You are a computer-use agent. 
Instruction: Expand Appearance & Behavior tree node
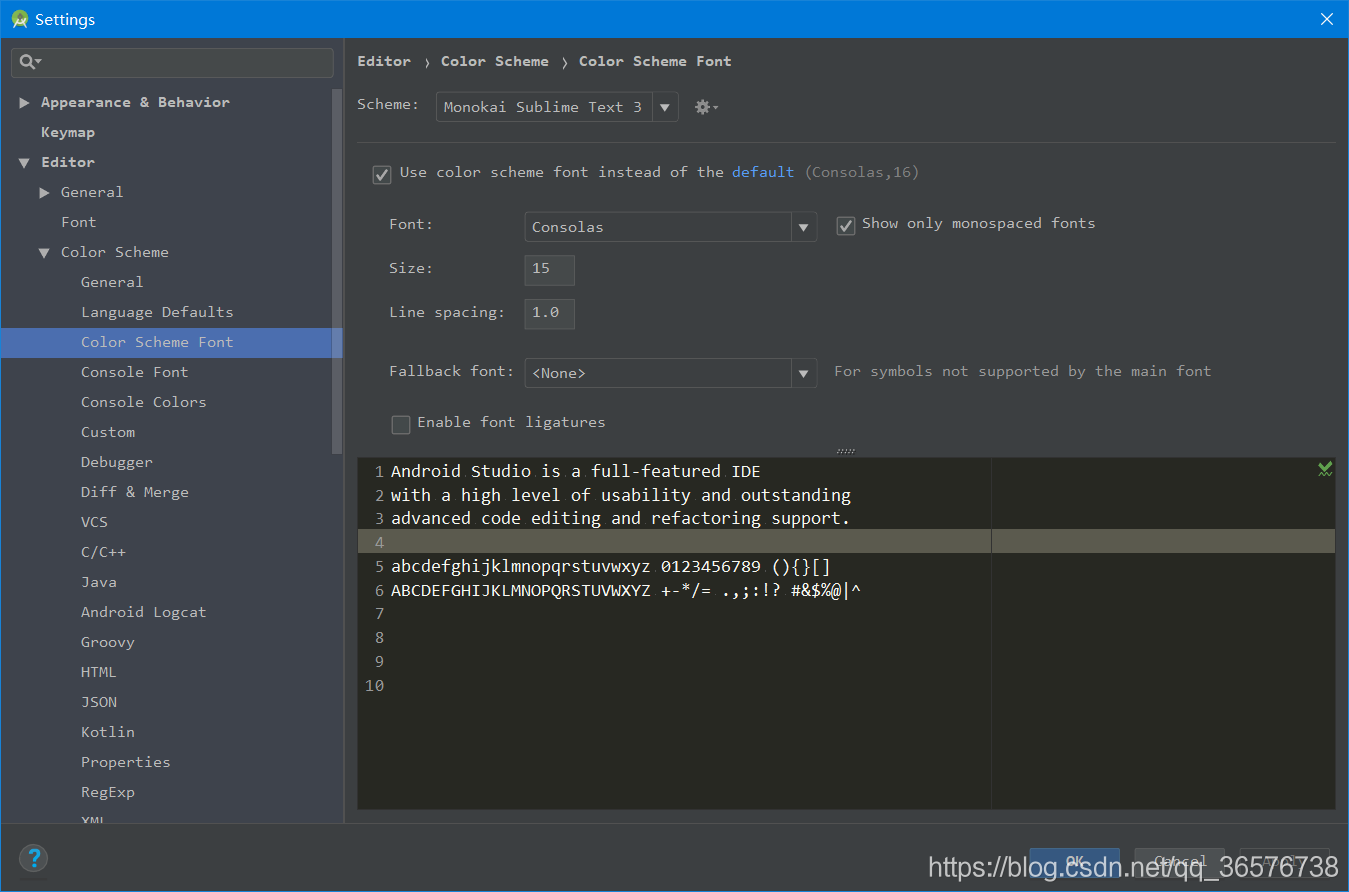[x=24, y=102]
